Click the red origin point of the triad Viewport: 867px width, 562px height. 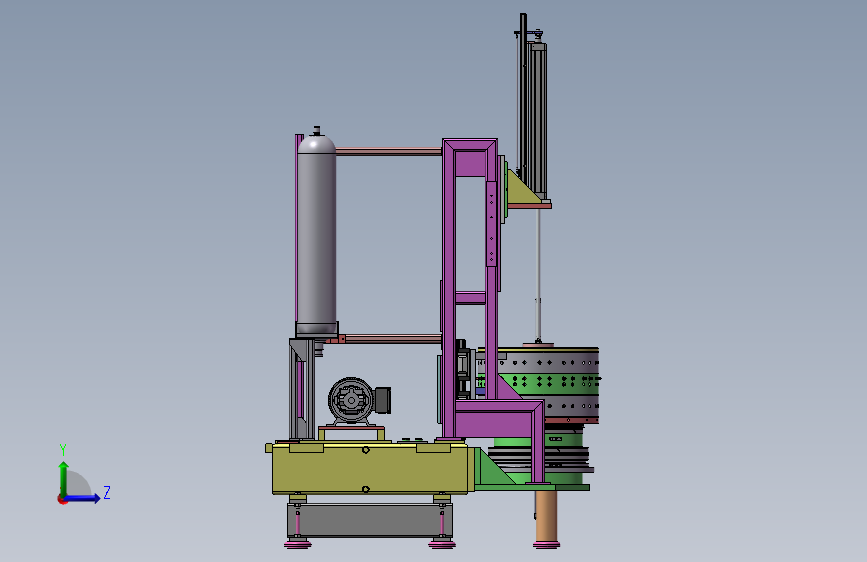coord(62,499)
